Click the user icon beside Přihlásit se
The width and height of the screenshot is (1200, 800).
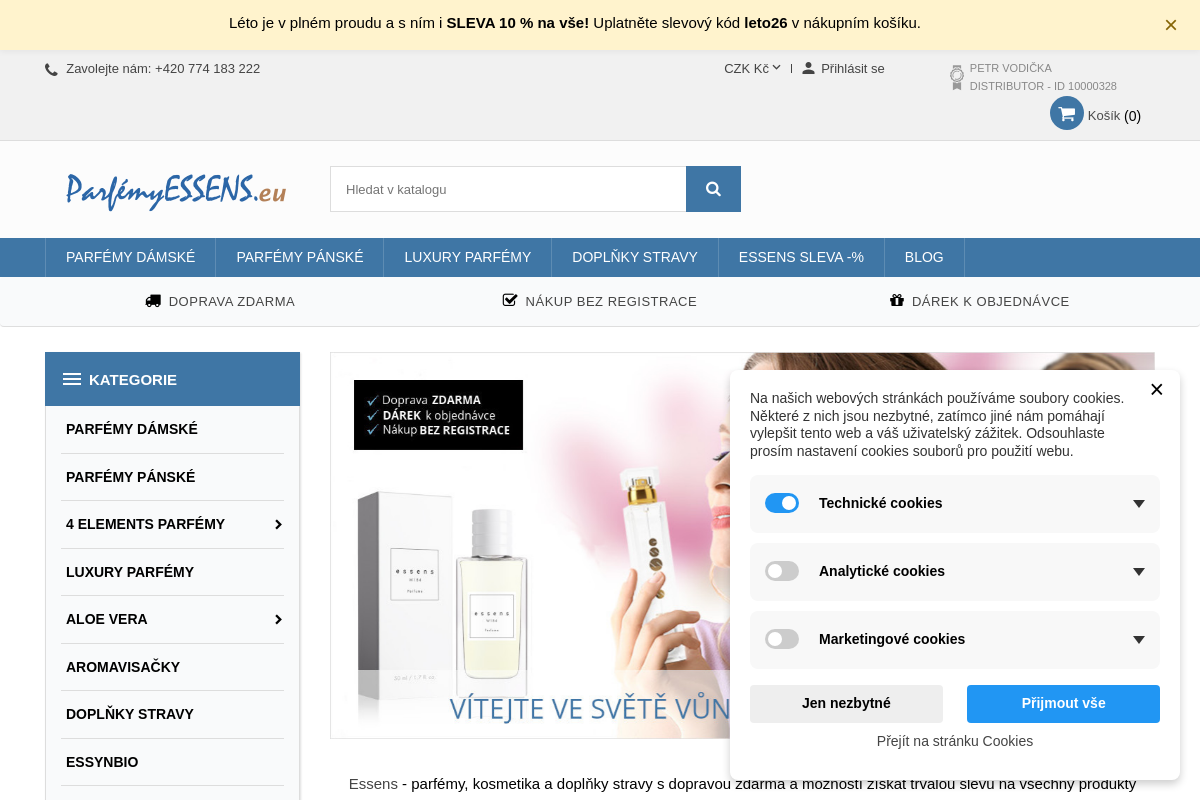coord(808,68)
